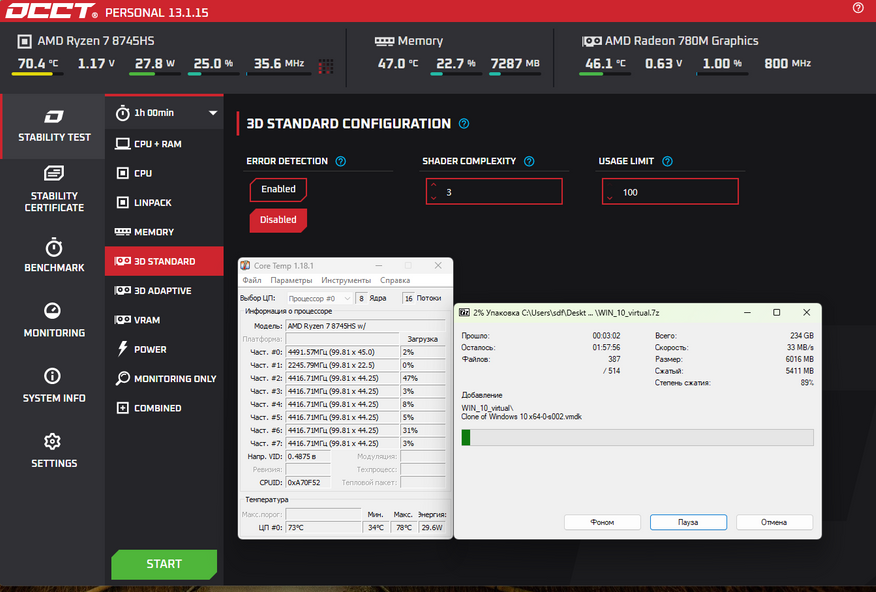Select the Stability Test sidebar section
876x592 pixels.
coord(53,126)
